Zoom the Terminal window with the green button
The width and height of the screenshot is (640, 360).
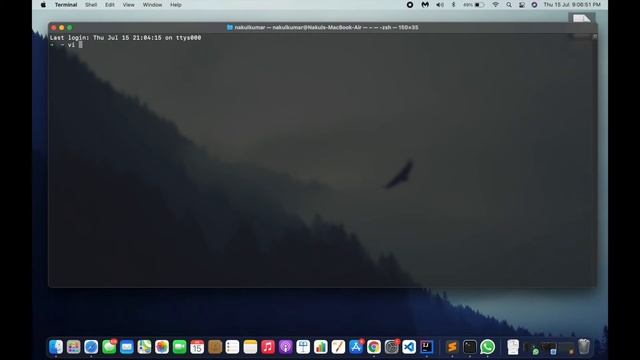[70, 28]
